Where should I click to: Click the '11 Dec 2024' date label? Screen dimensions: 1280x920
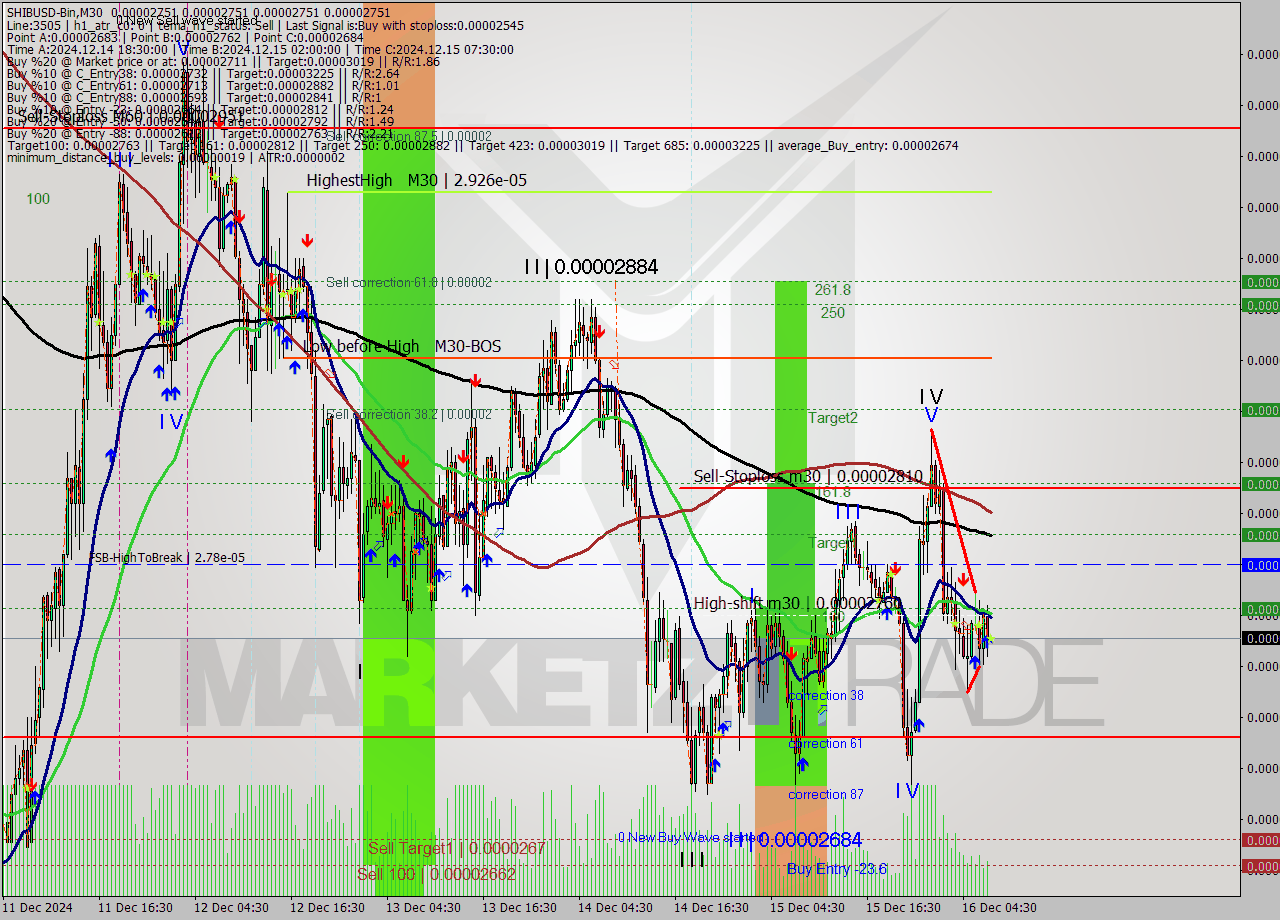pyautogui.click(x=38, y=908)
